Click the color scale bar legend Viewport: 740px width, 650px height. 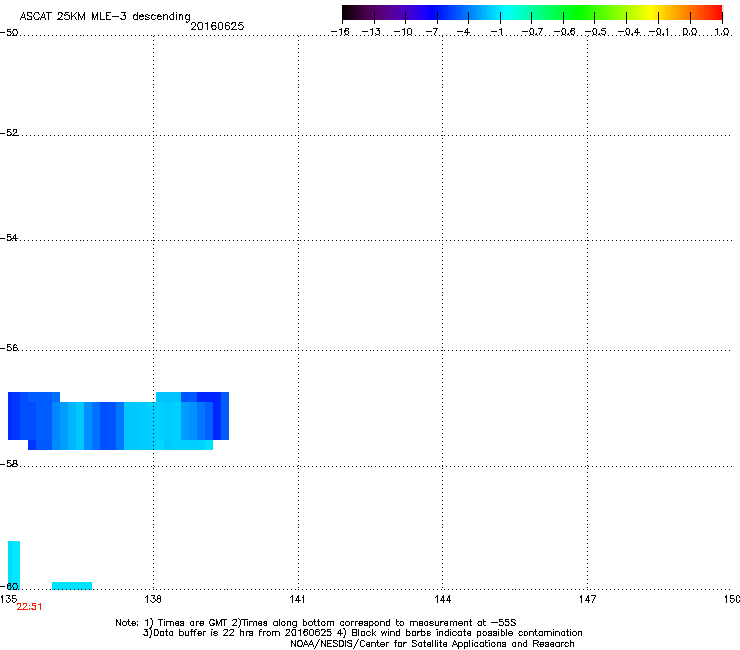532,13
